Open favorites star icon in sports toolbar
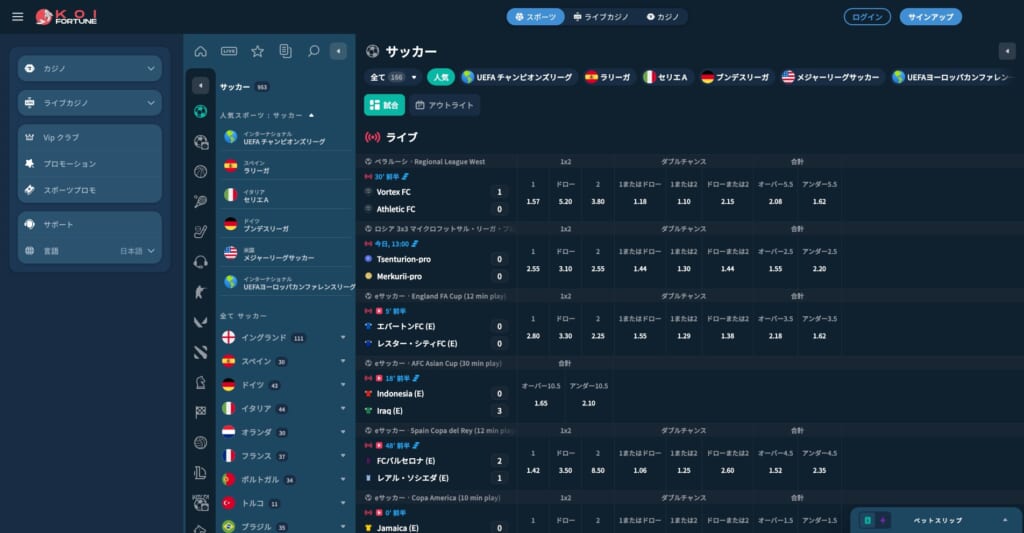The height and width of the screenshot is (533, 1024). (257, 51)
